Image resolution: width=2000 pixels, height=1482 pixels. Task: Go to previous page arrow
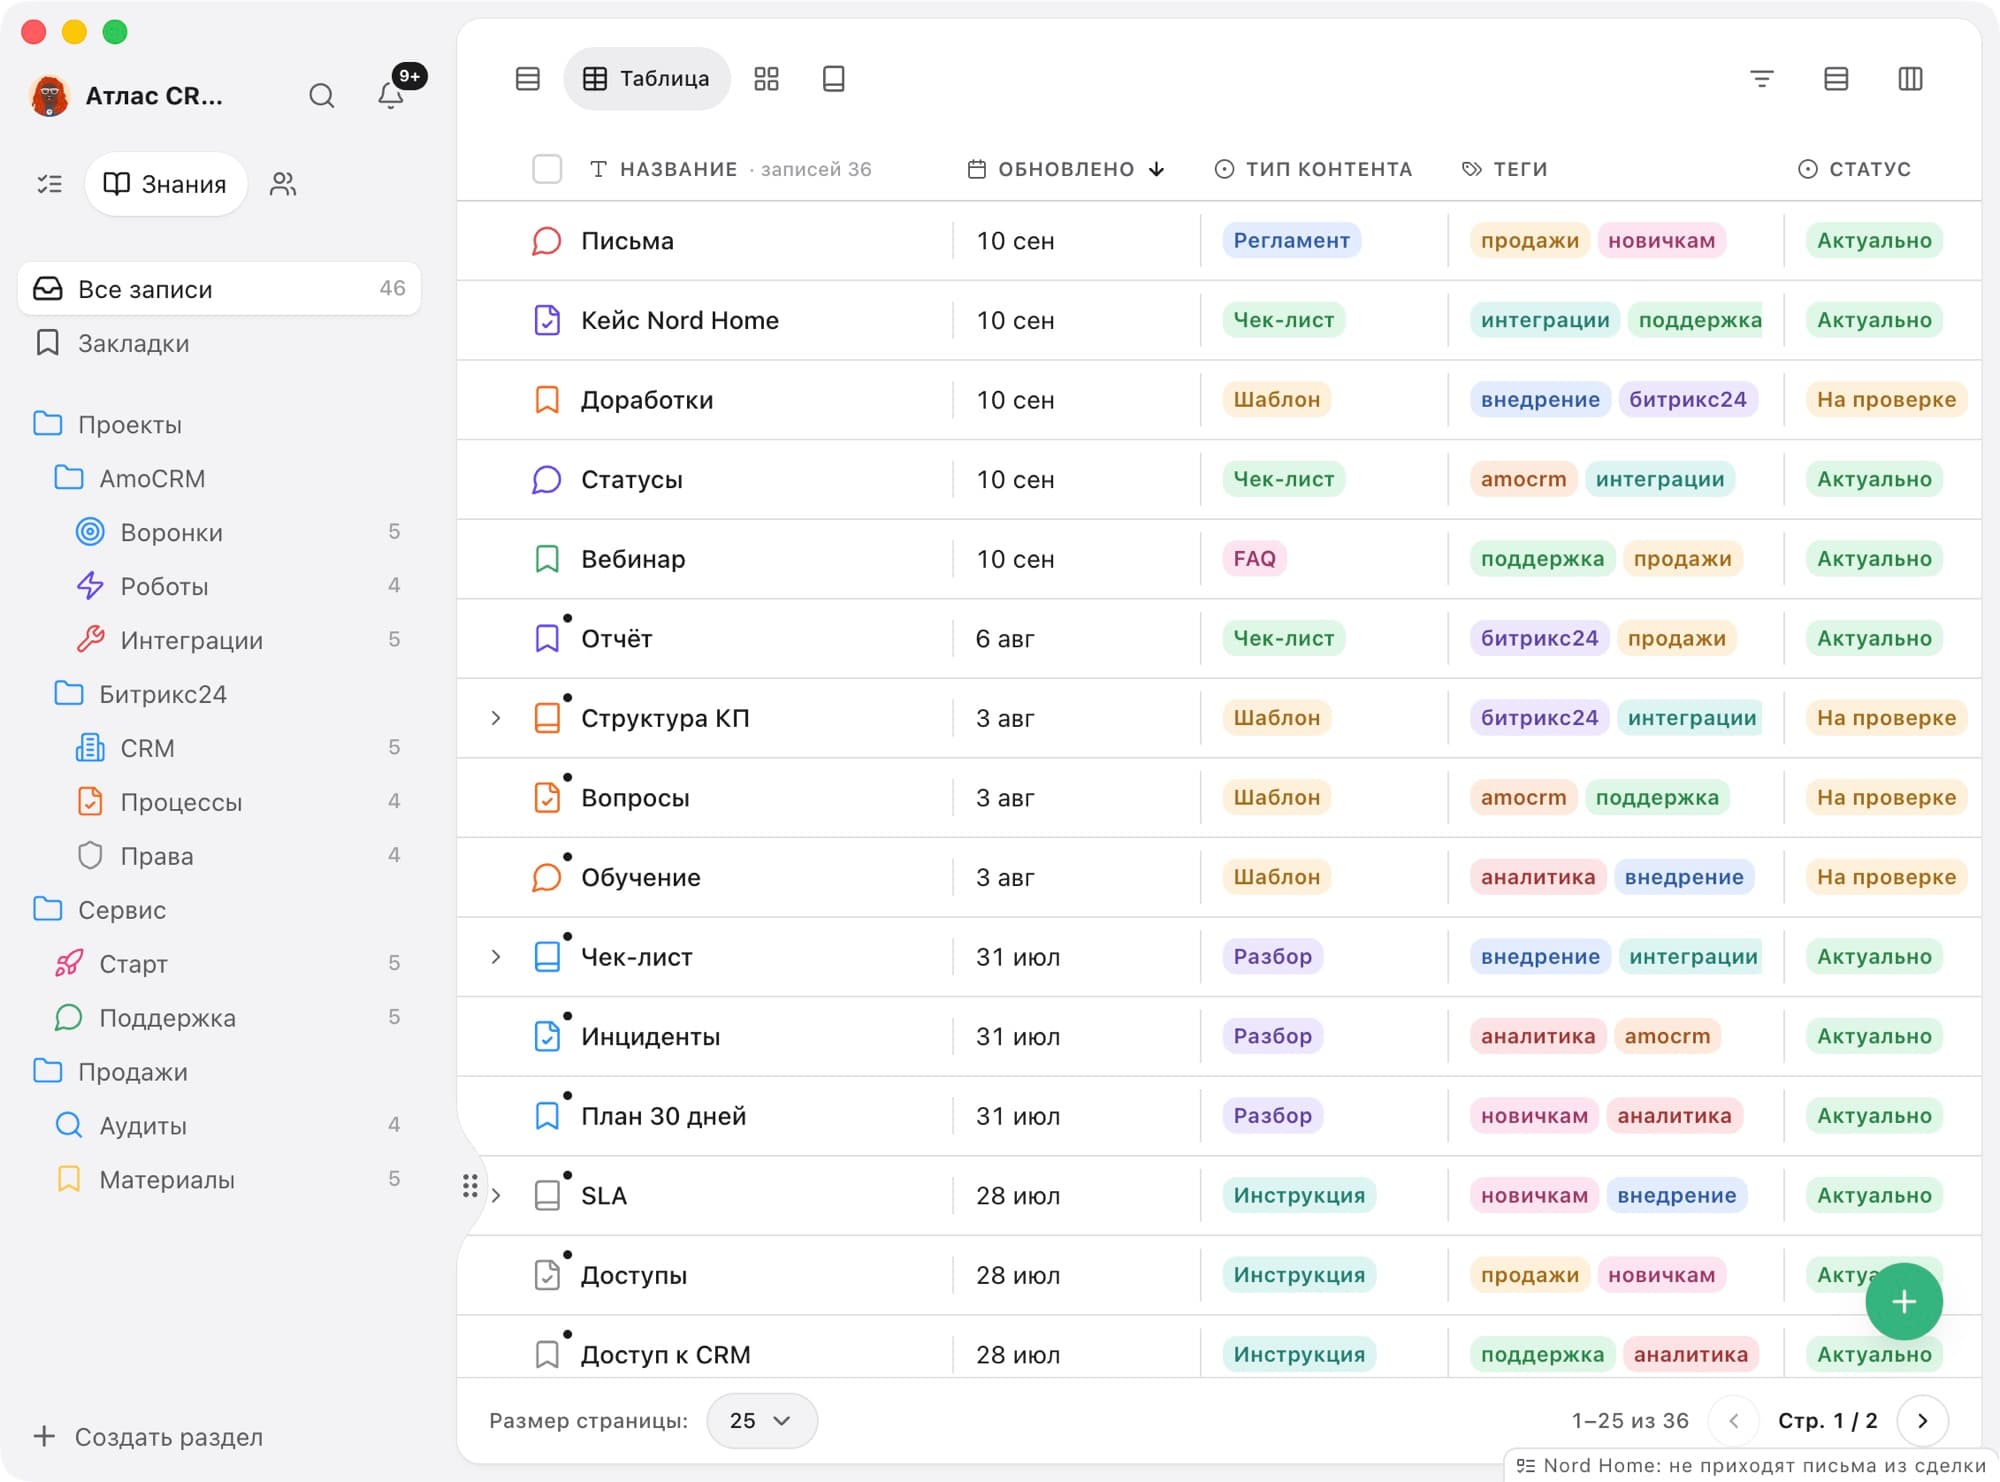point(1734,1420)
